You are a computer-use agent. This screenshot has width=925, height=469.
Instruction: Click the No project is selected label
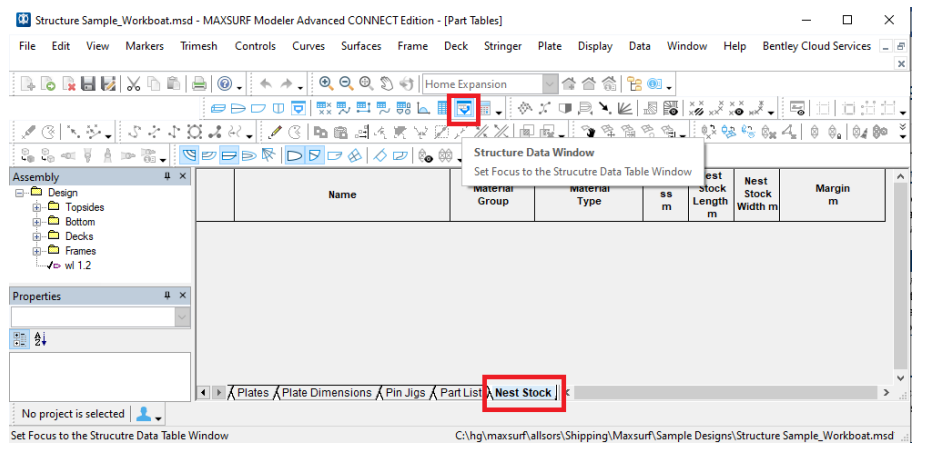(73, 414)
